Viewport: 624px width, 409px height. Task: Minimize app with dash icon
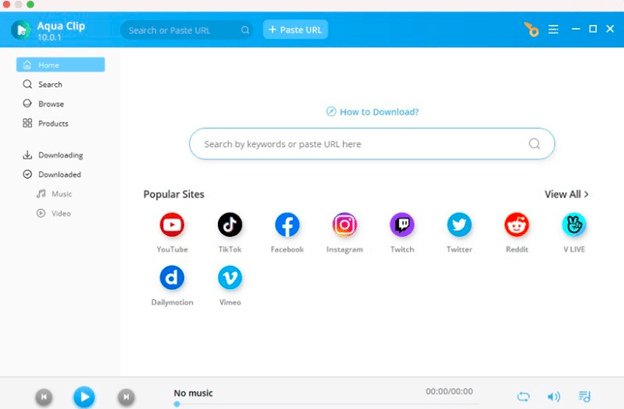click(575, 29)
